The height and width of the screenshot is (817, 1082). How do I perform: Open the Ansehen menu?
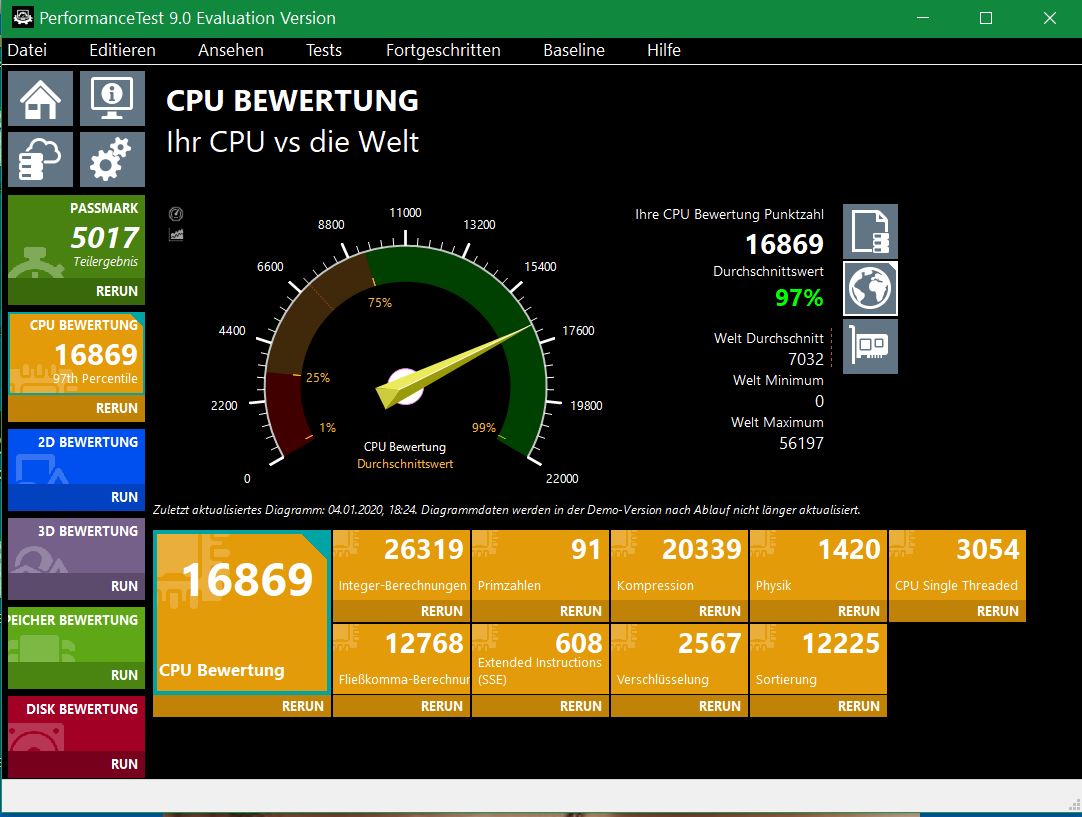click(x=230, y=50)
